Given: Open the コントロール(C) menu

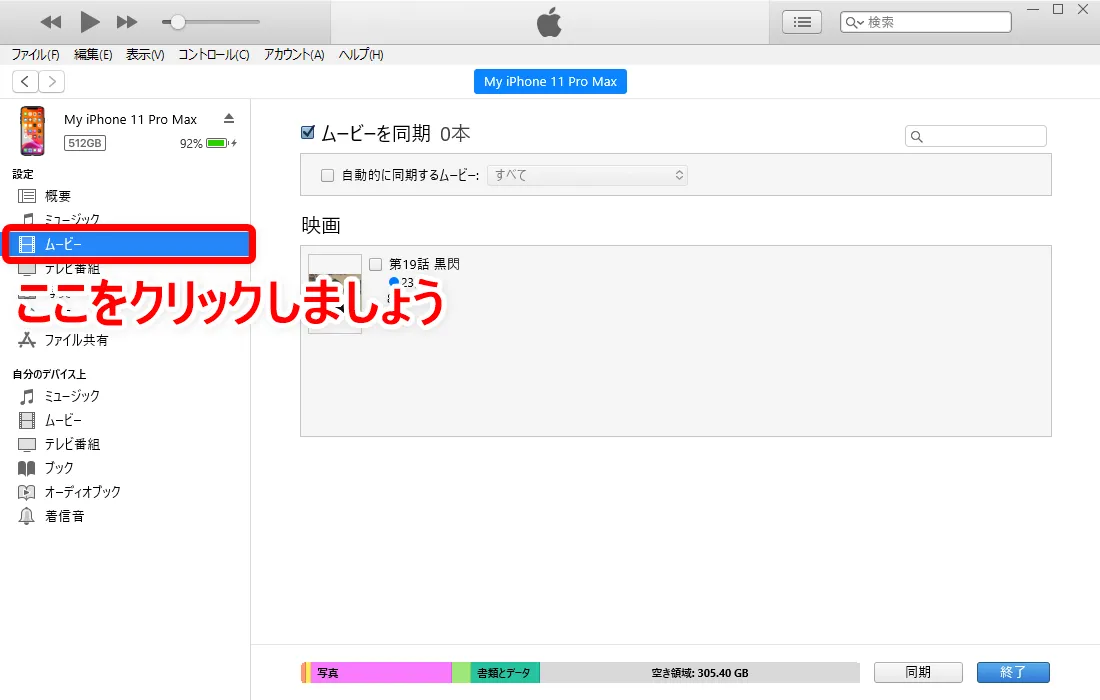Looking at the screenshot, I should (x=214, y=55).
